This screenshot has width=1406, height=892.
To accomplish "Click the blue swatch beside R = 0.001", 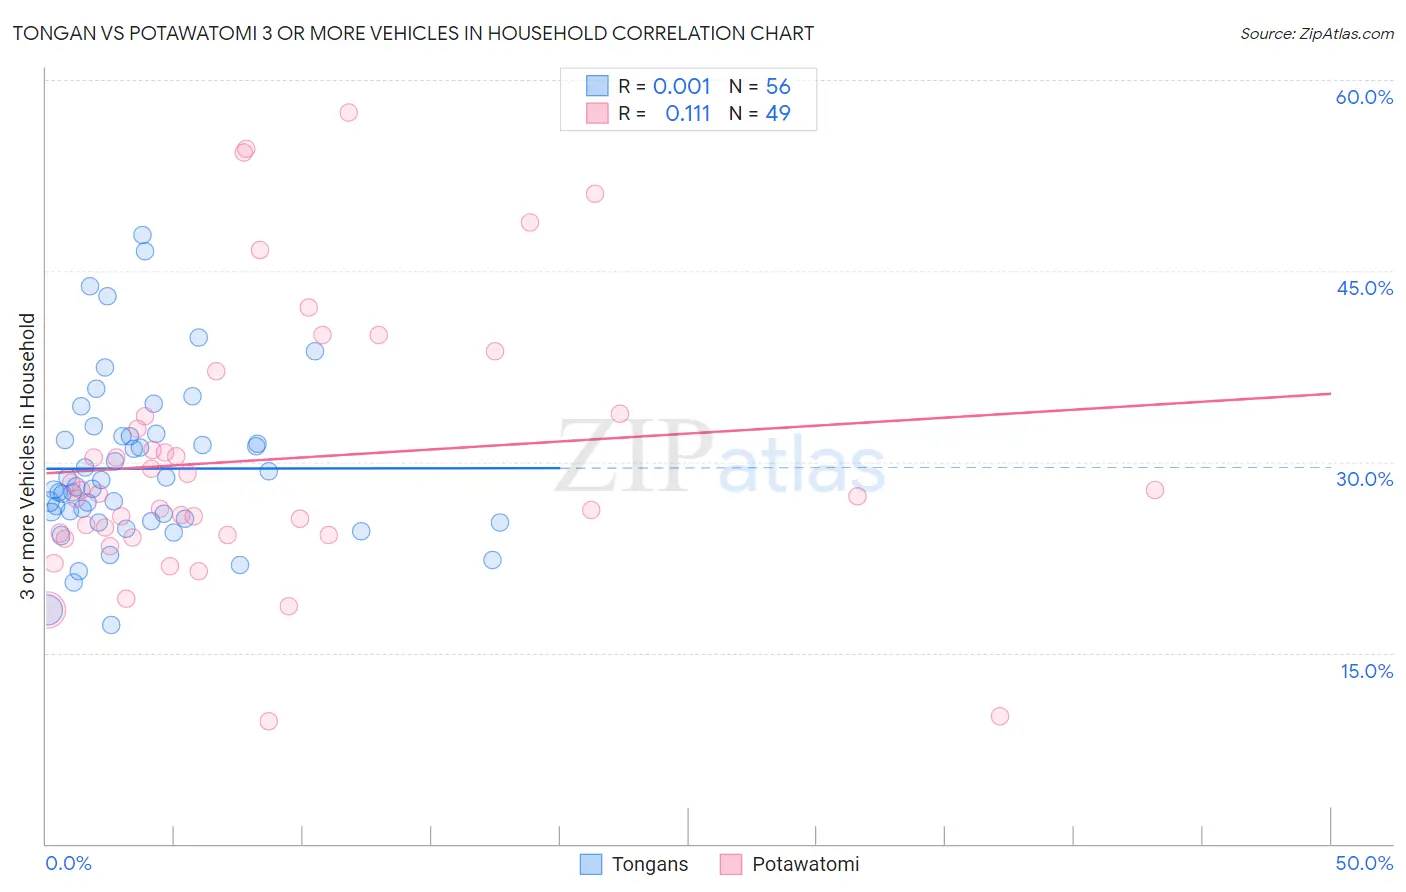I will 597,86.
